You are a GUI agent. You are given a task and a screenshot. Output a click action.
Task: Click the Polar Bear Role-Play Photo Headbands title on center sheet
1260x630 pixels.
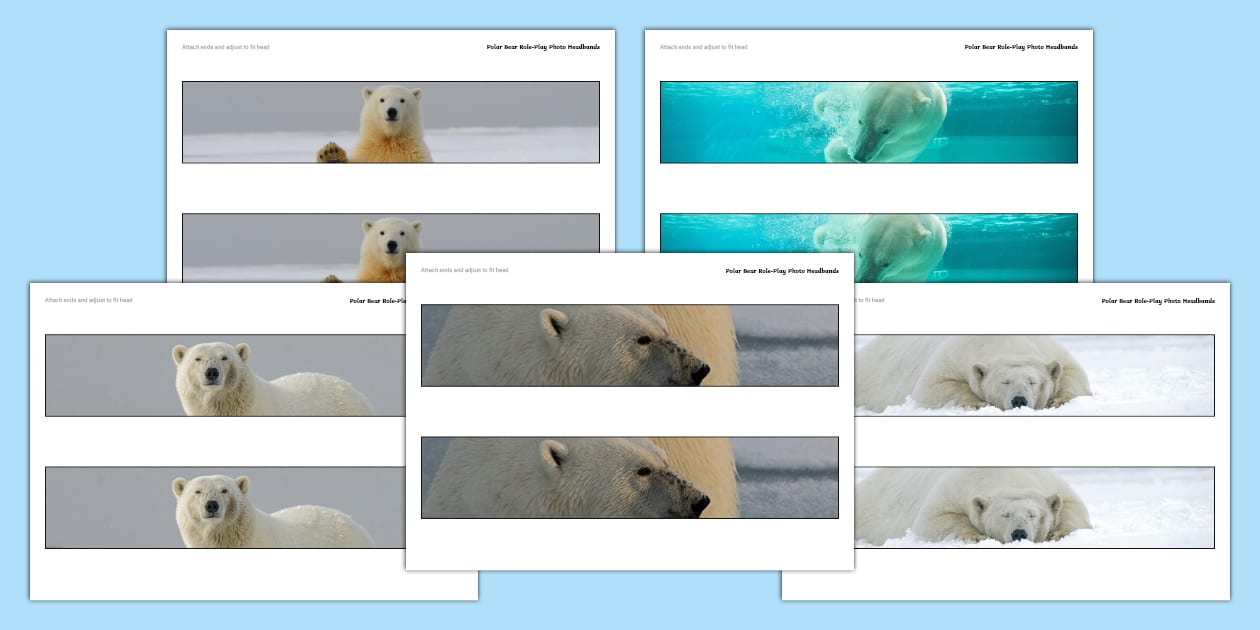point(781,269)
